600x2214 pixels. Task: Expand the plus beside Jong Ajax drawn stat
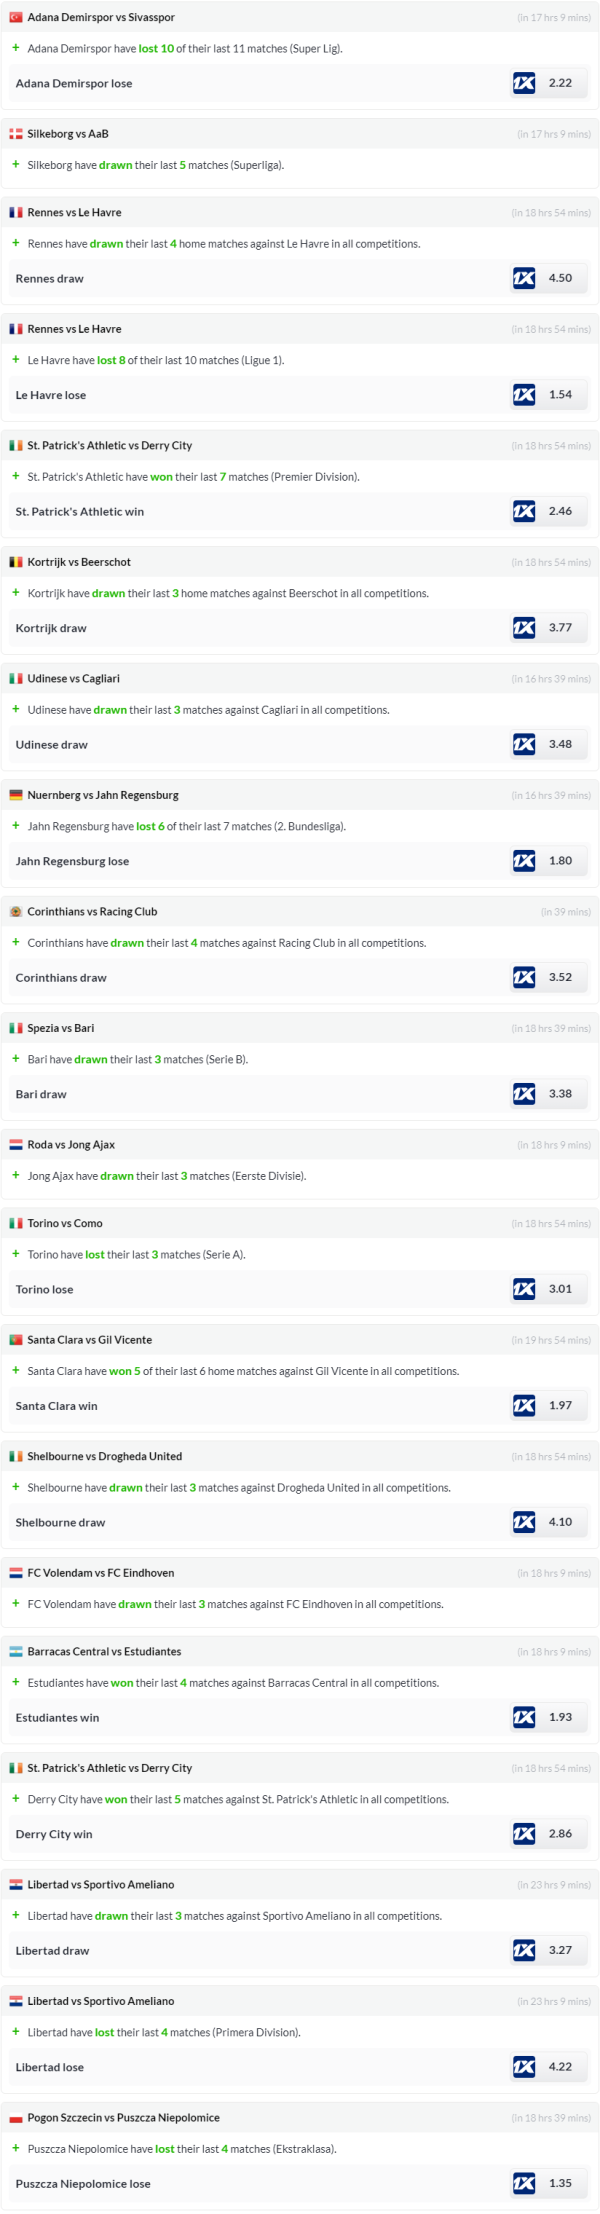pos(16,1175)
